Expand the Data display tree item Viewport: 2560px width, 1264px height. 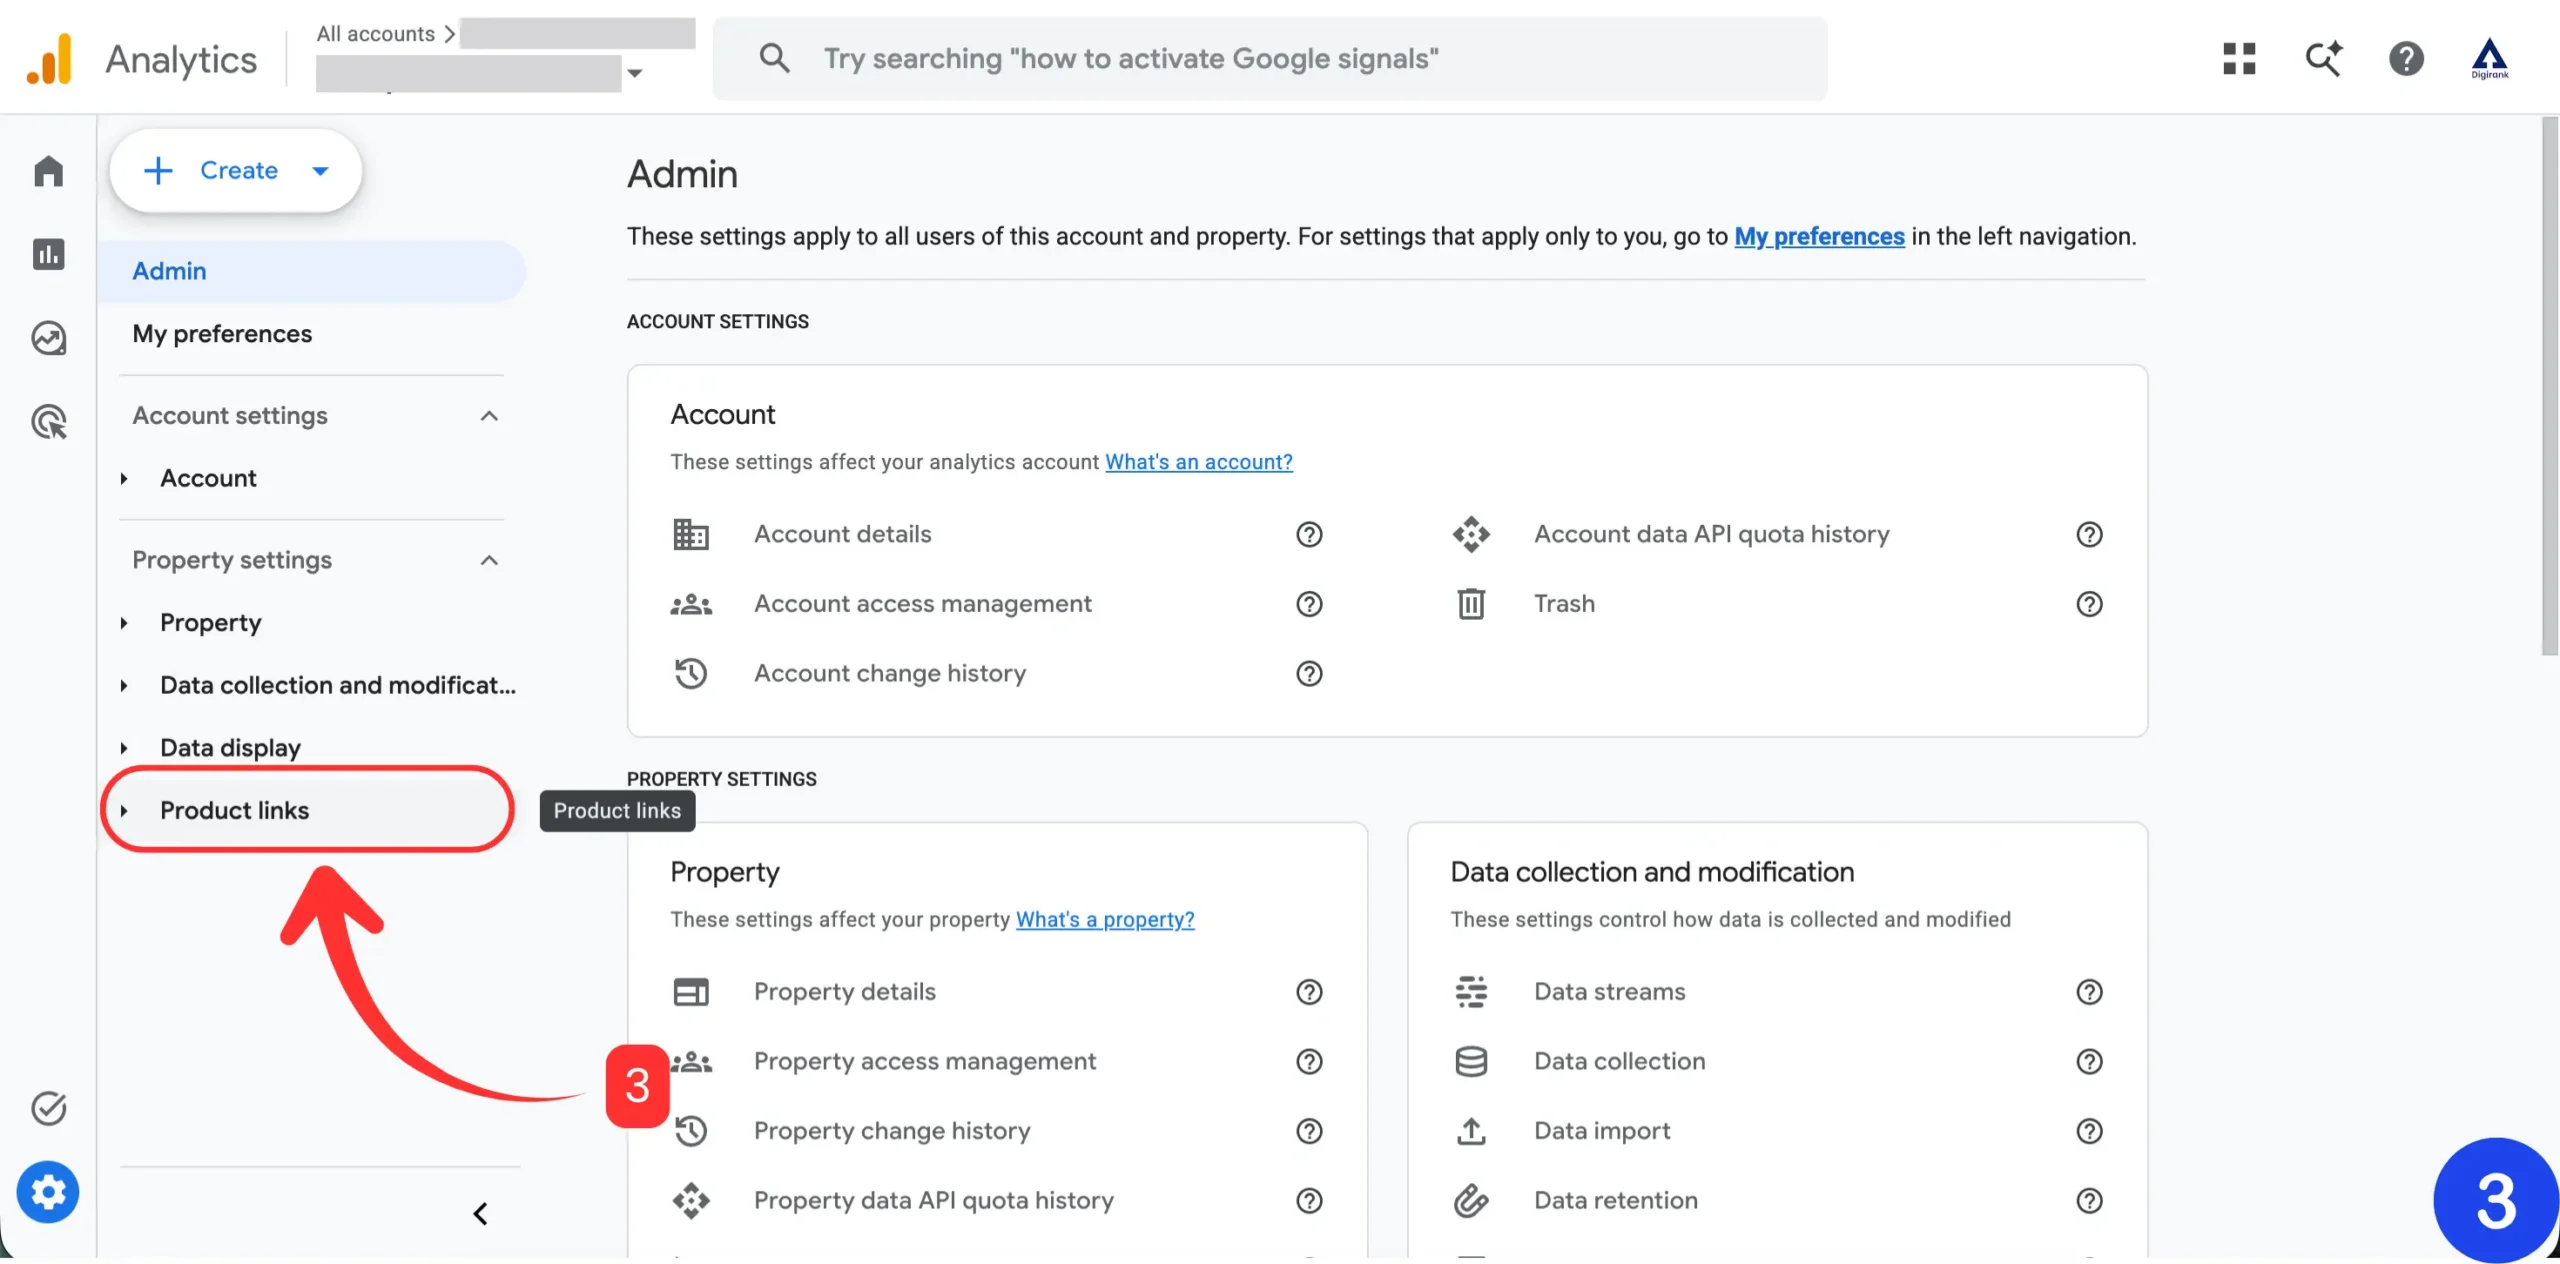(x=124, y=748)
